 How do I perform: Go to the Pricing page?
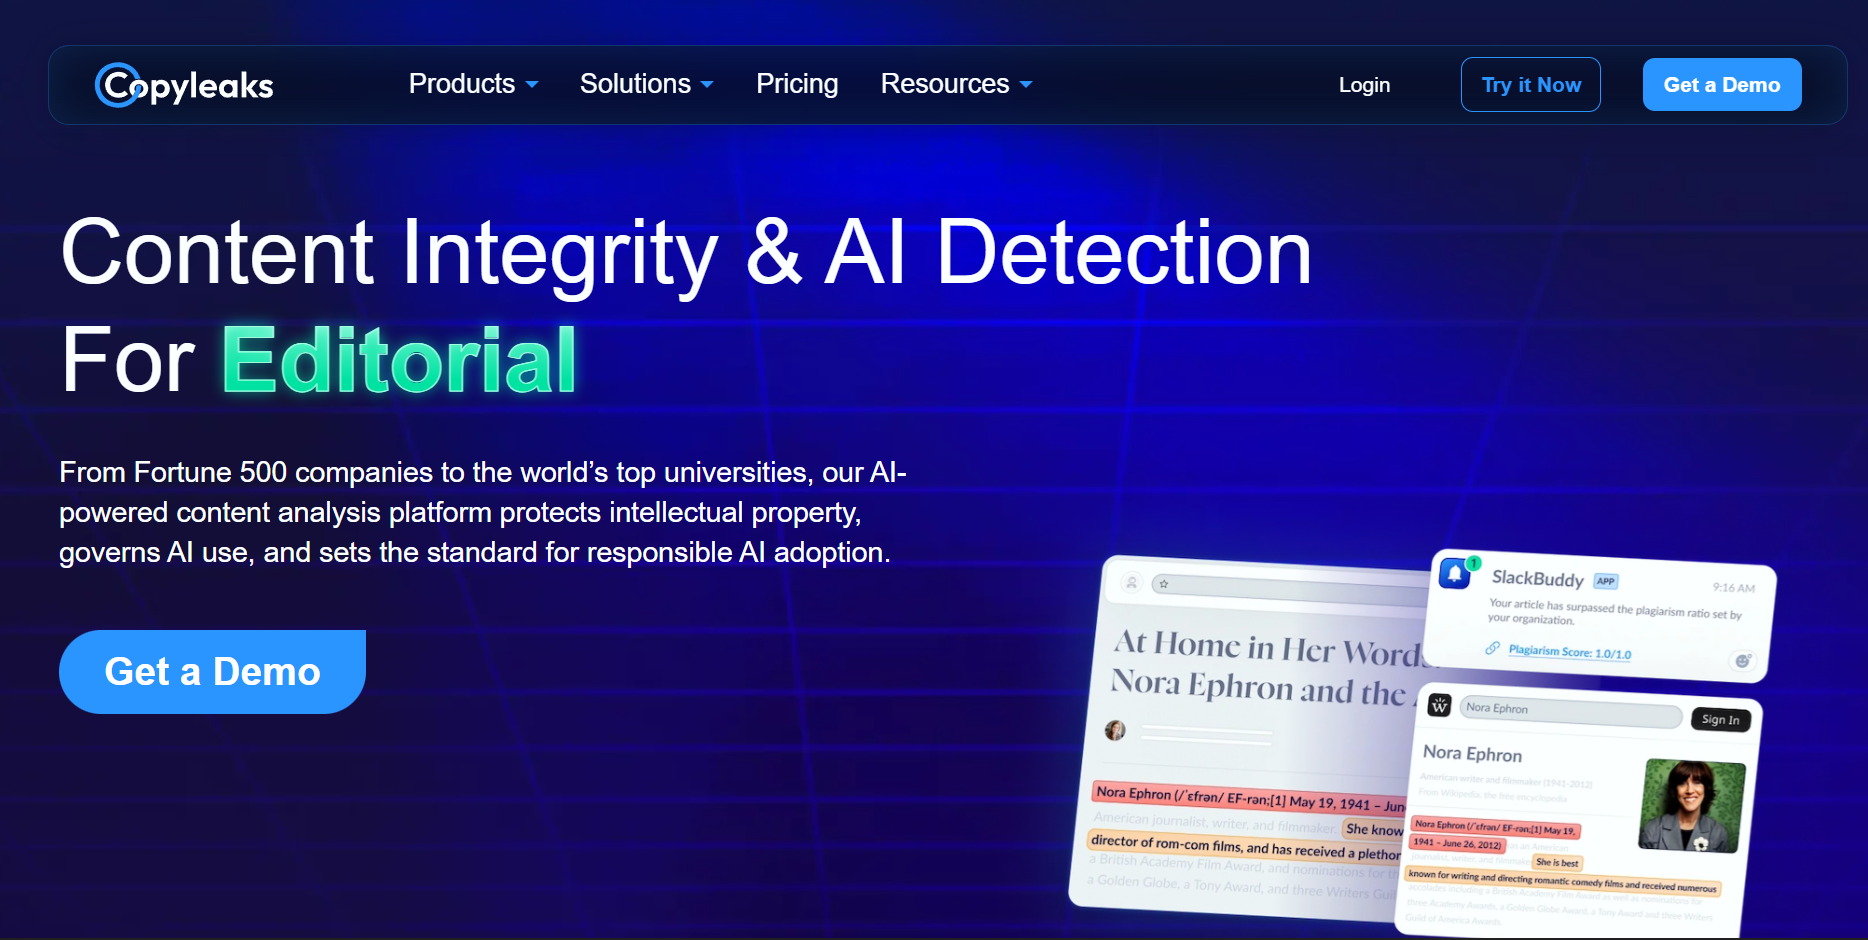pos(797,85)
